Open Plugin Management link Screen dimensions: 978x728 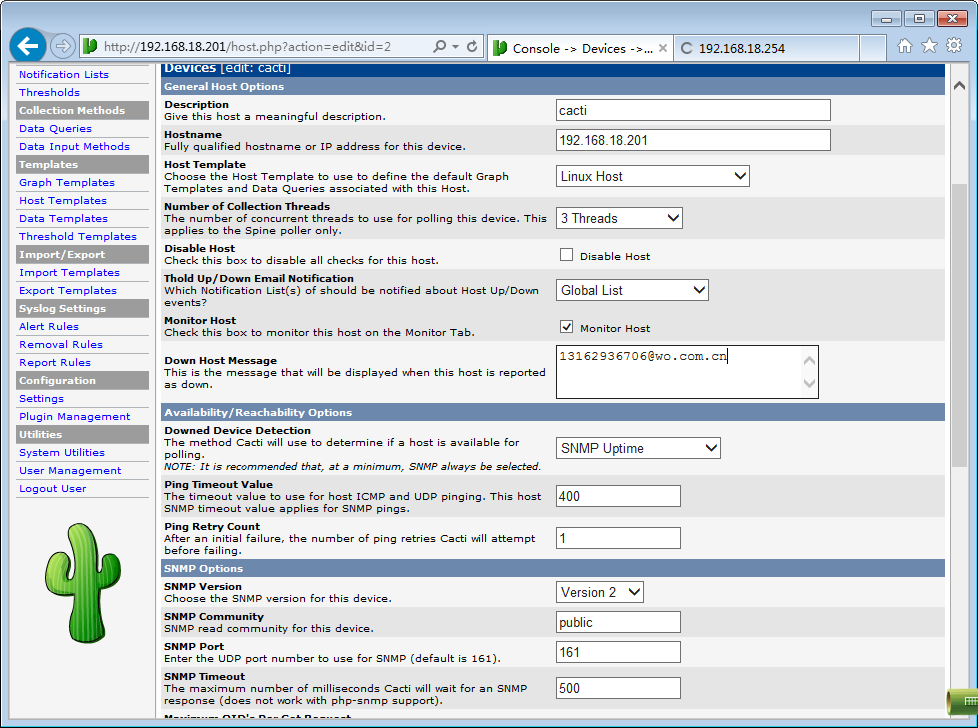tap(75, 417)
